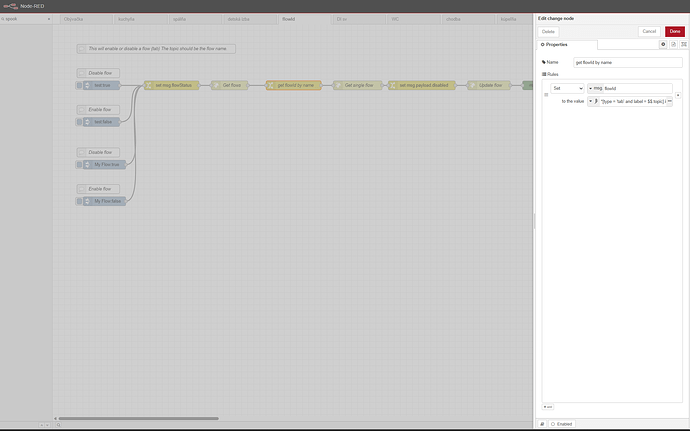Click the Done button in the edit panel
Viewport: 690px width, 431px height.
pyautogui.click(x=675, y=31)
